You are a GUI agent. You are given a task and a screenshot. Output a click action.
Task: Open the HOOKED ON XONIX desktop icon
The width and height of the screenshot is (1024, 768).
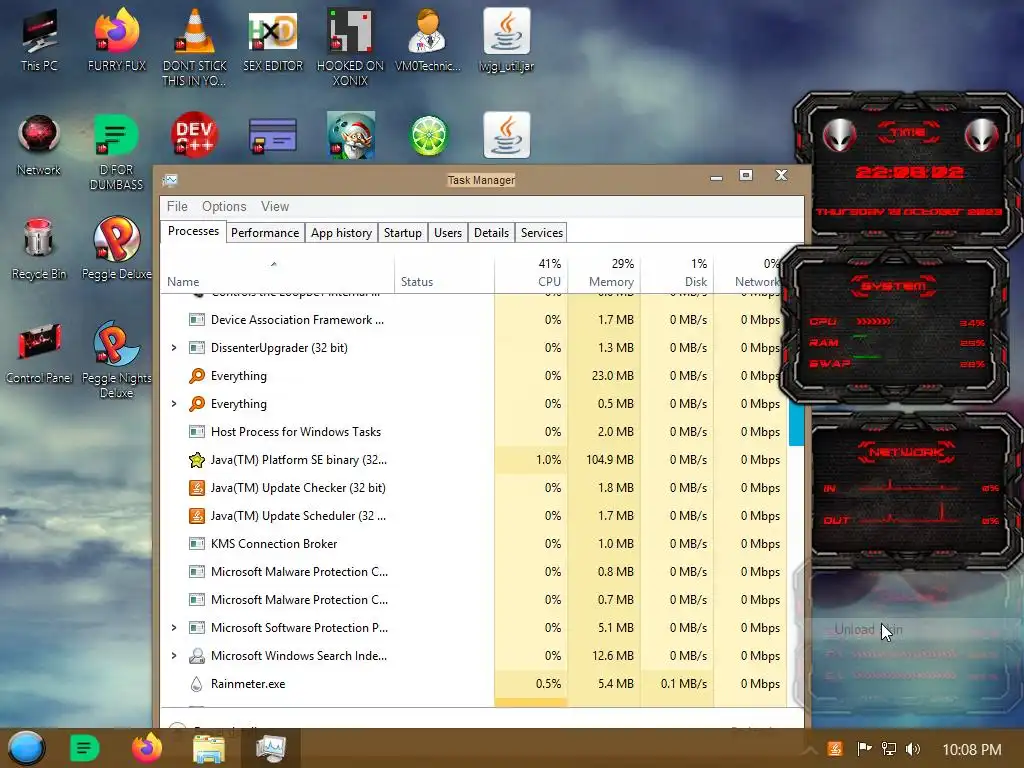pyautogui.click(x=350, y=47)
